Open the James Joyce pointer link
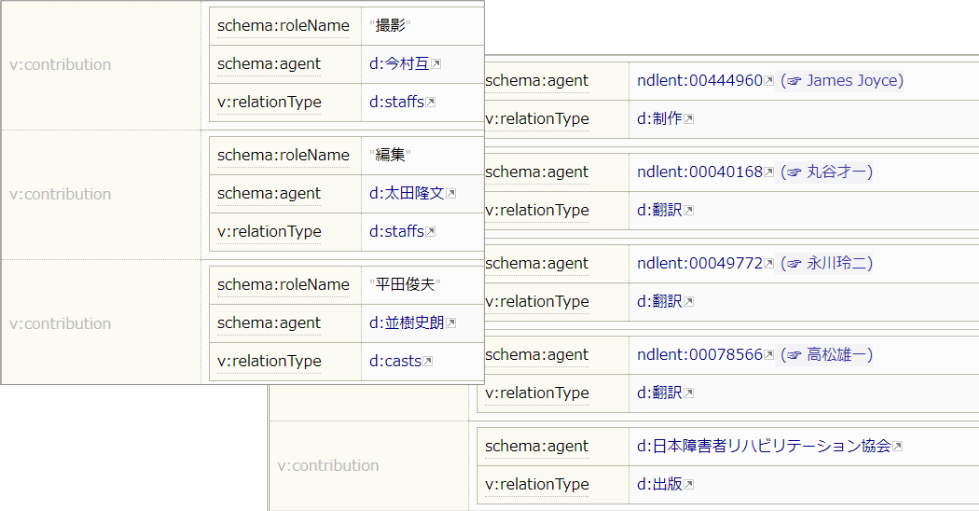This screenshot has height=511, width=979. (x=841, y=80)
